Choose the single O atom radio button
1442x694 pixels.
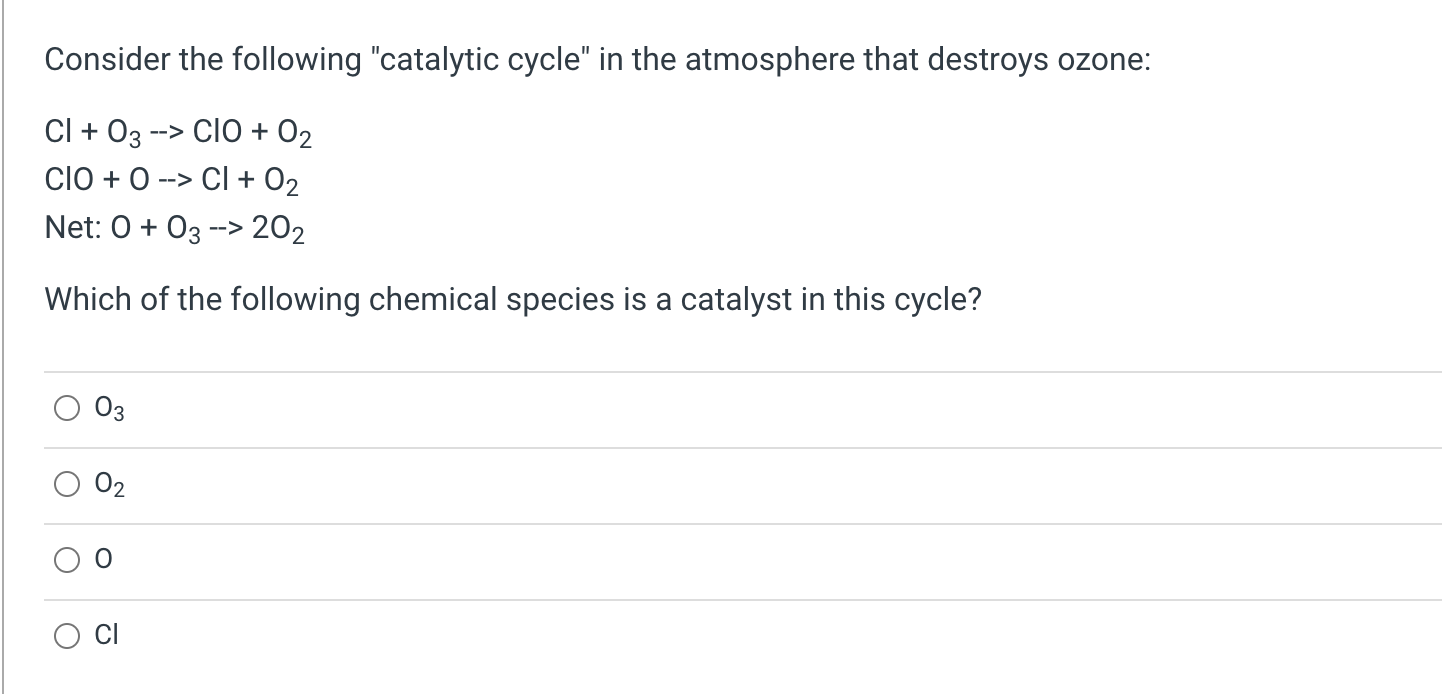point(69,562)
